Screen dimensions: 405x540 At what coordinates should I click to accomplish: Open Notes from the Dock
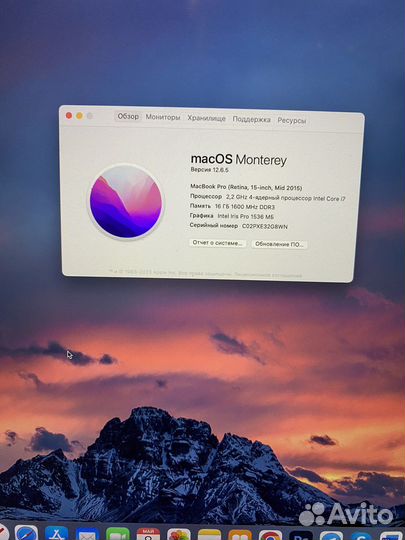tap(209, 534)
